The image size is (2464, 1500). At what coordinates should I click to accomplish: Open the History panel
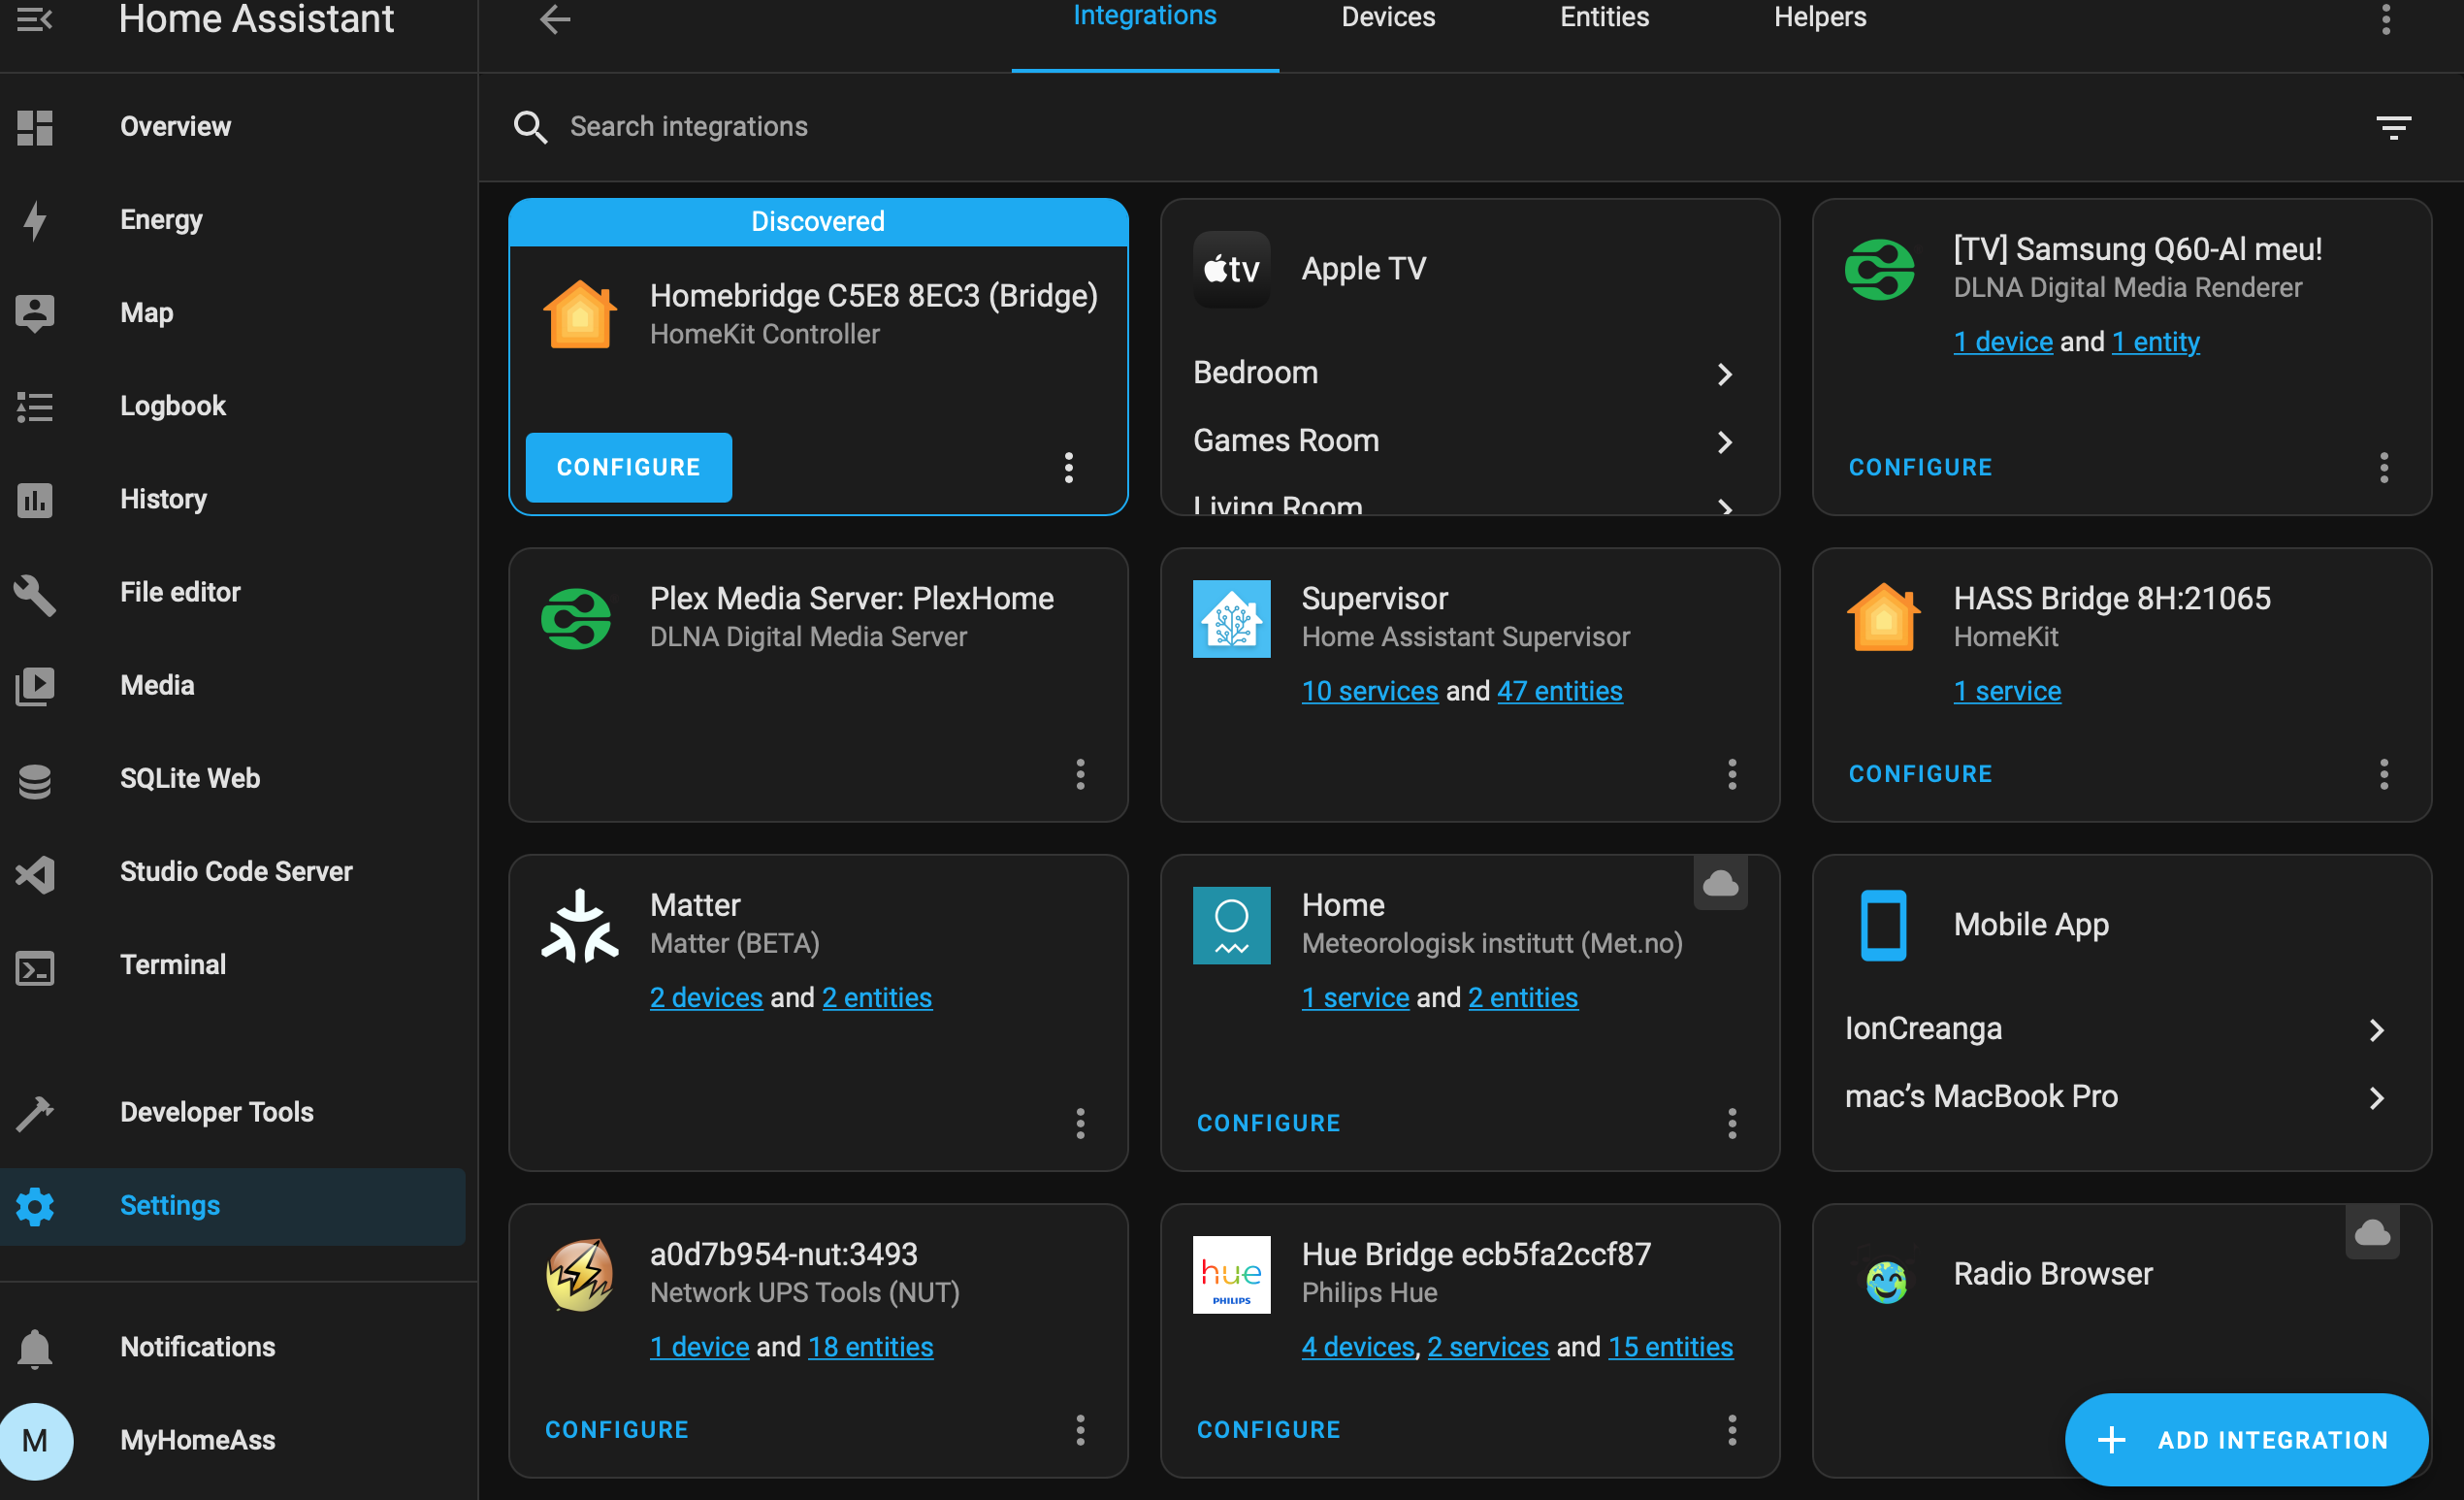(36, 500)
